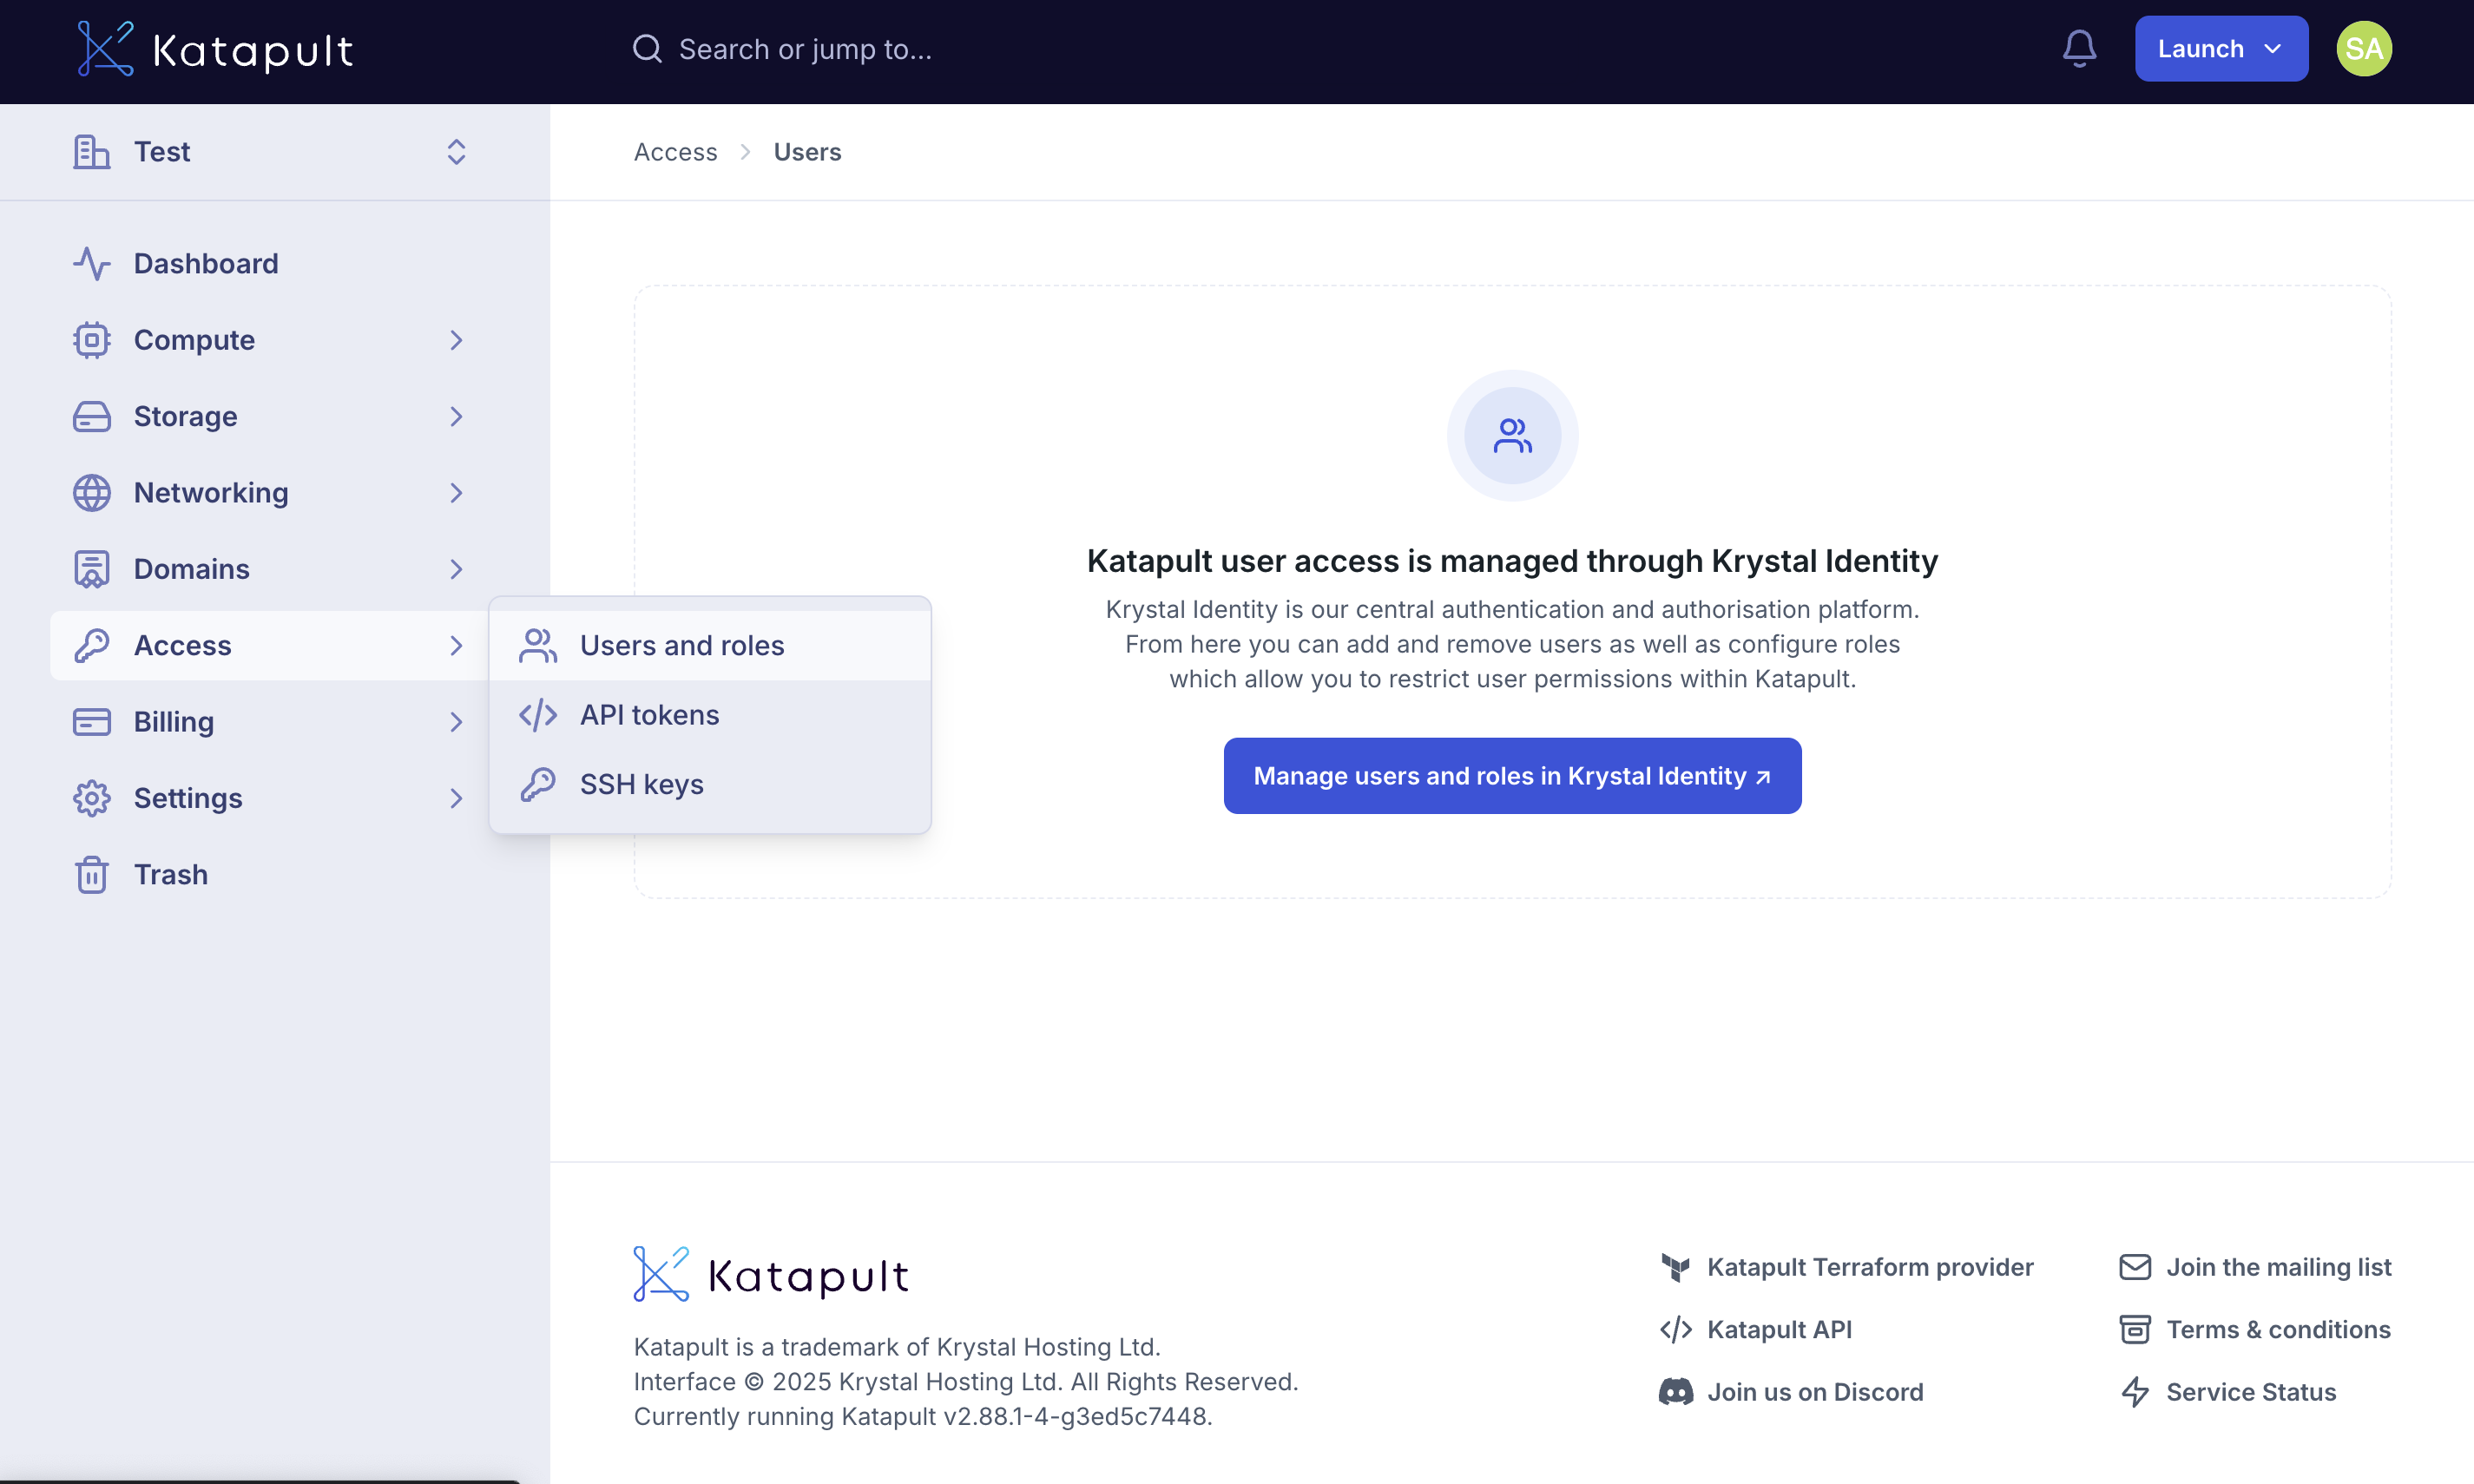This screenshot has width=2474, height=1484.
Task: Open Billing in the sidebar
Action: tap(270, 722)
